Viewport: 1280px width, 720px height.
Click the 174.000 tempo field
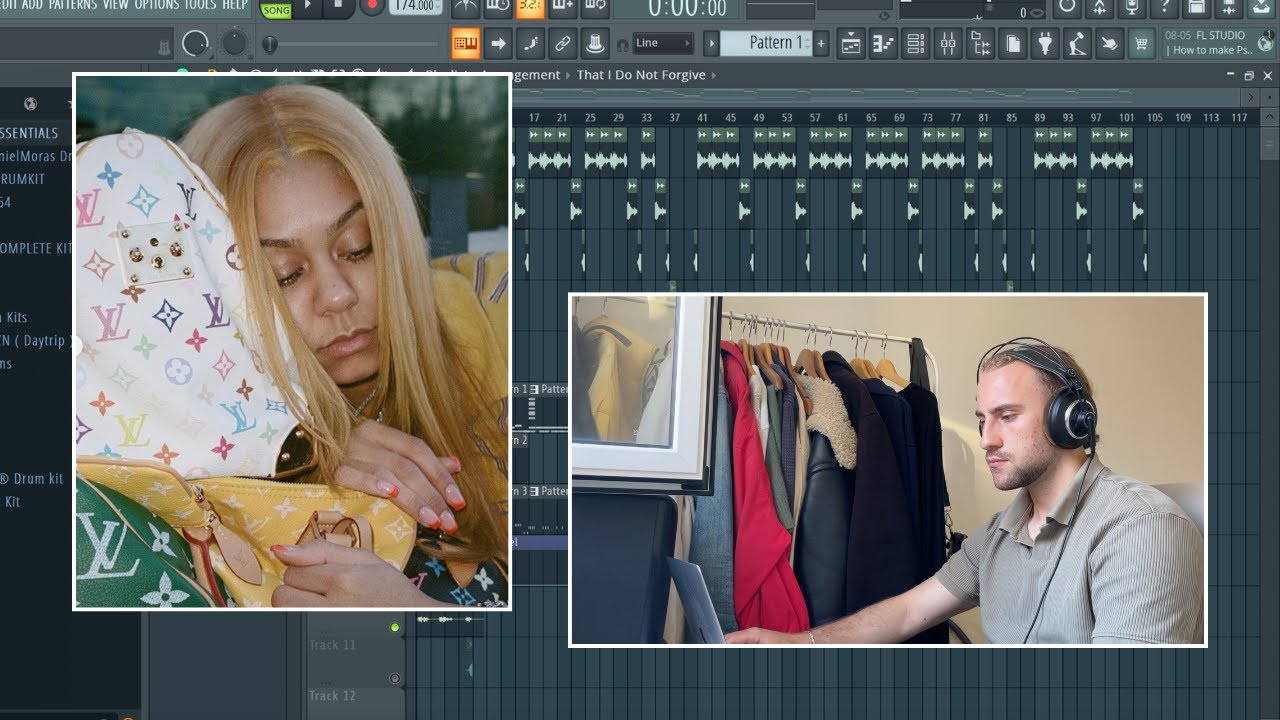pyautogui.click(x=417, y=6)
